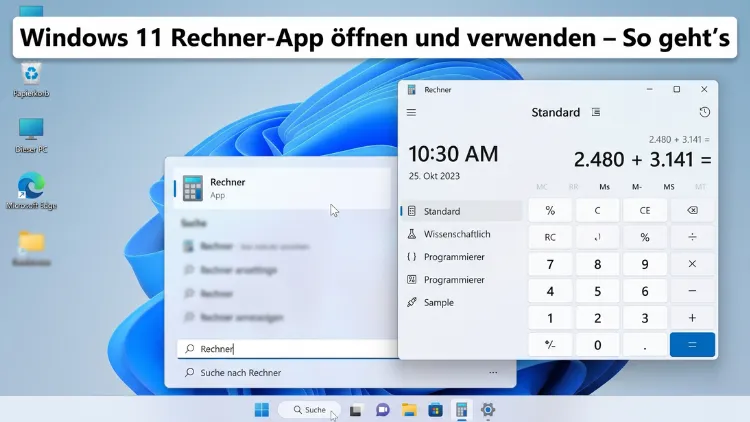Open the yellow folder on the desktop
This screenshot has width=750, height=422.
[32, 248]
